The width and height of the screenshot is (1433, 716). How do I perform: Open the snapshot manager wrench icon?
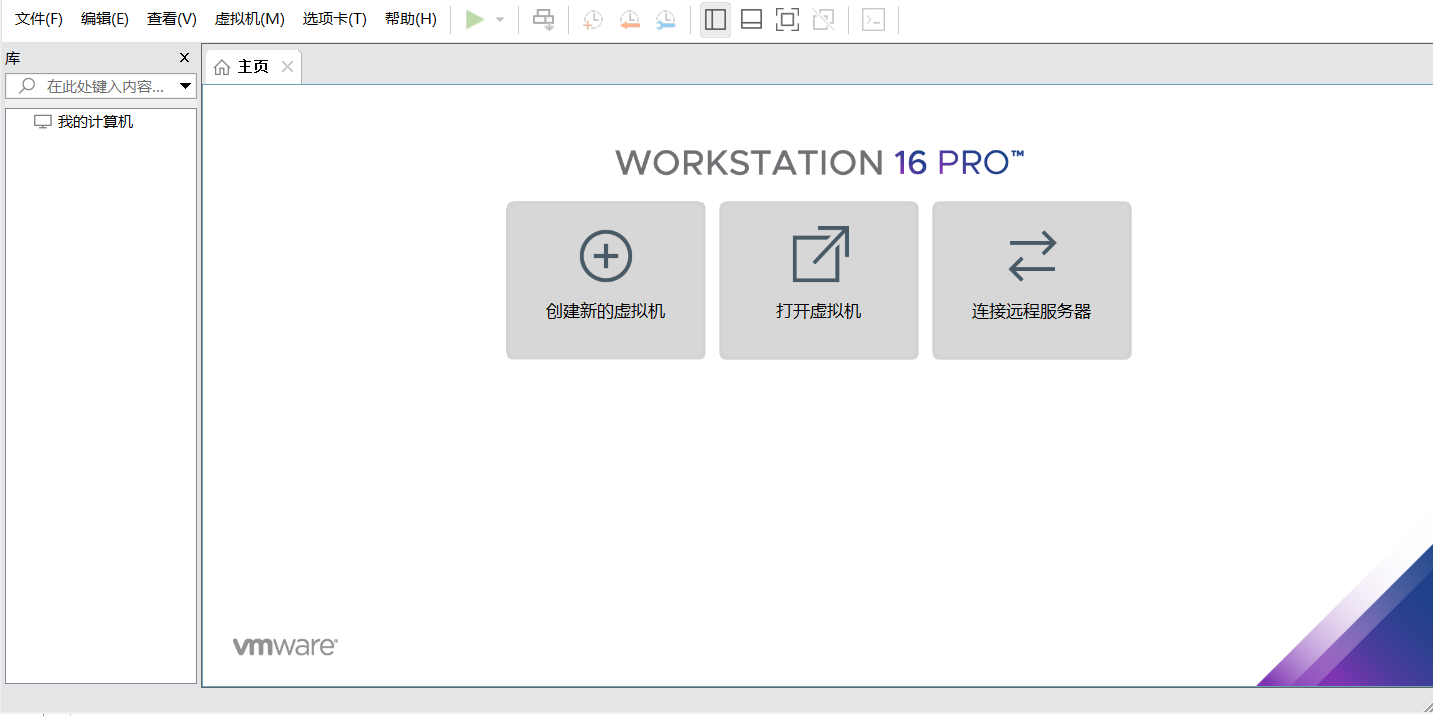(665, 19)
